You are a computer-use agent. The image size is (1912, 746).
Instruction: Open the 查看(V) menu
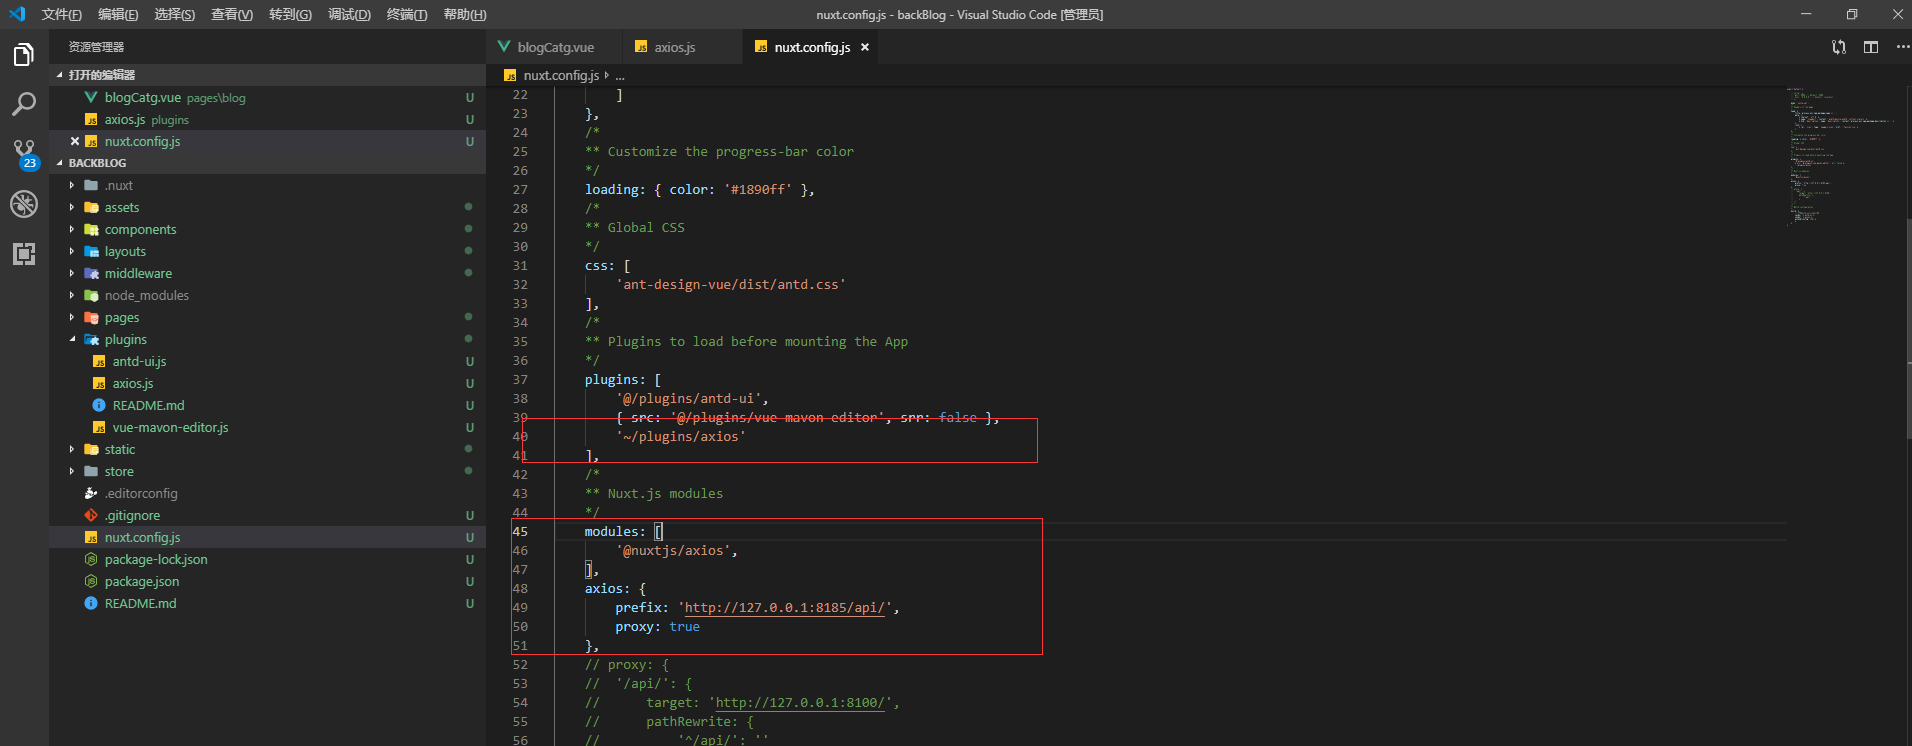click(232, 14)
